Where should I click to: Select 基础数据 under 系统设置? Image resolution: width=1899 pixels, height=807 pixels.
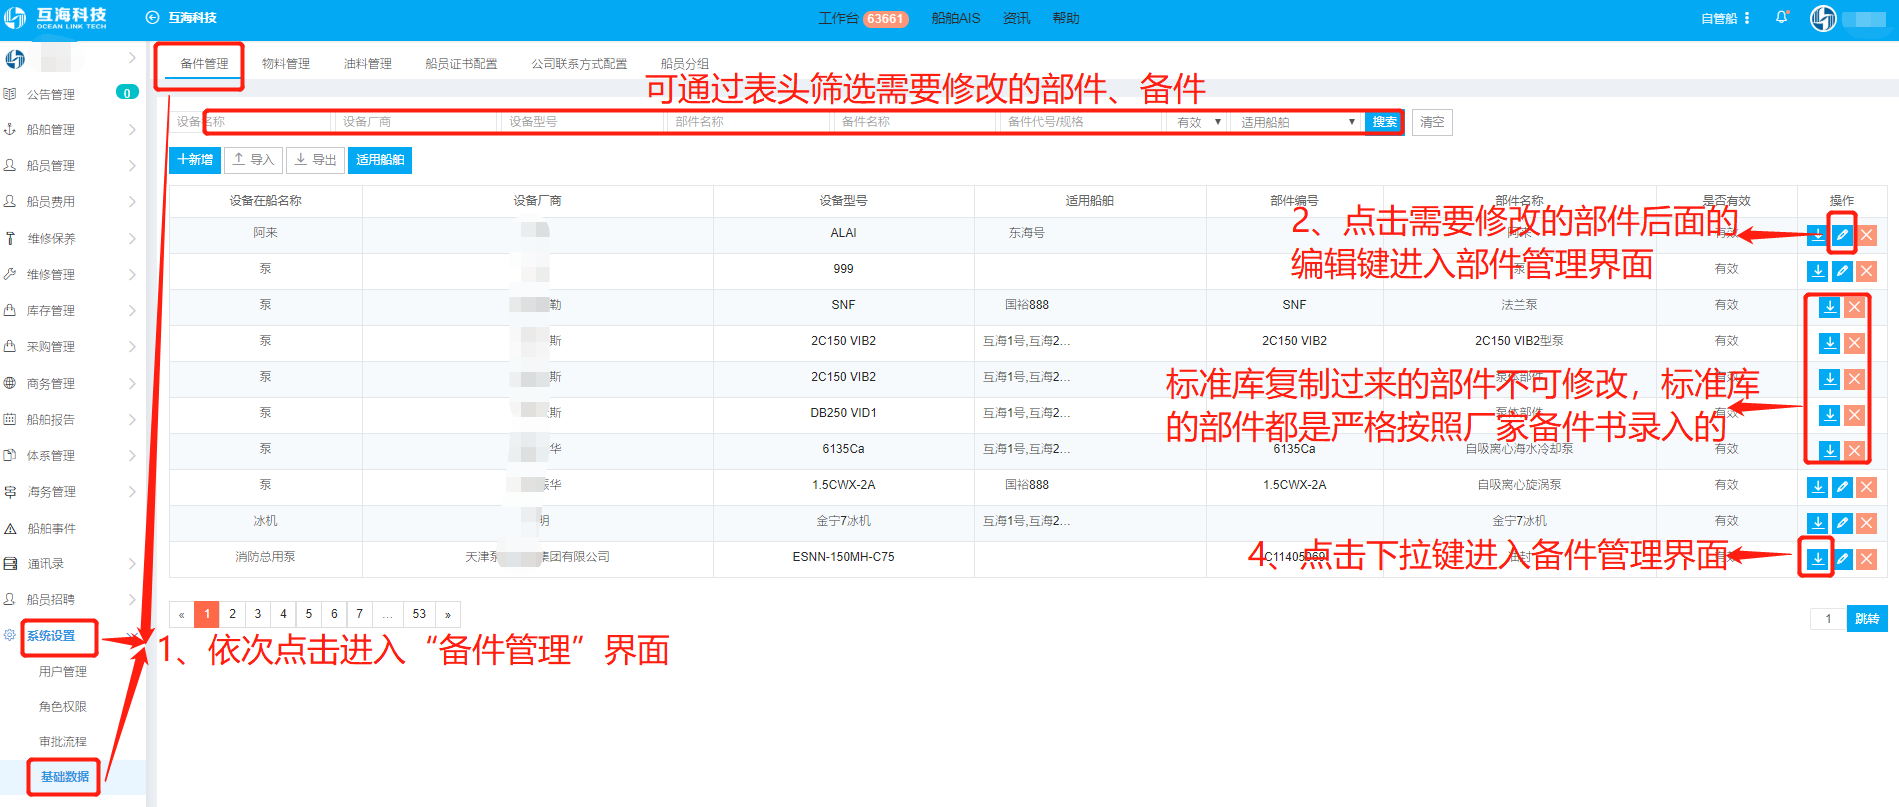65,777
